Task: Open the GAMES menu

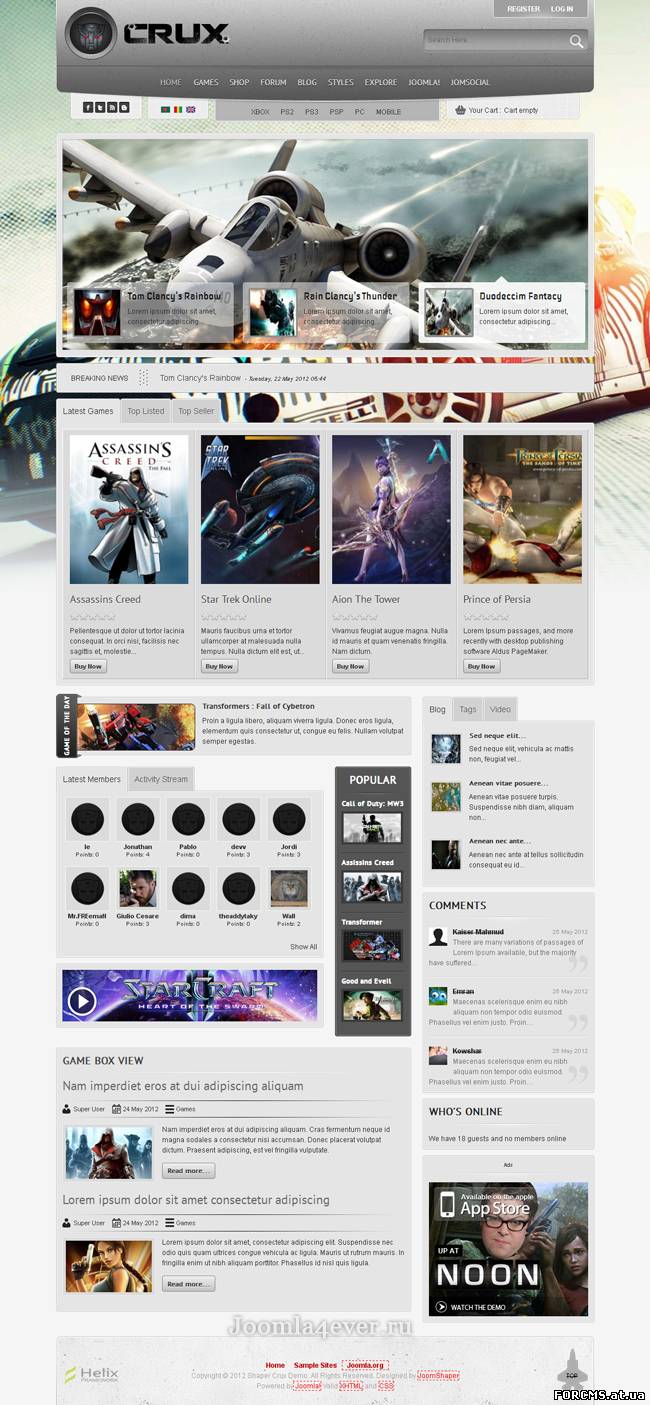Action: pyautogui.click(x=206, y=82)
